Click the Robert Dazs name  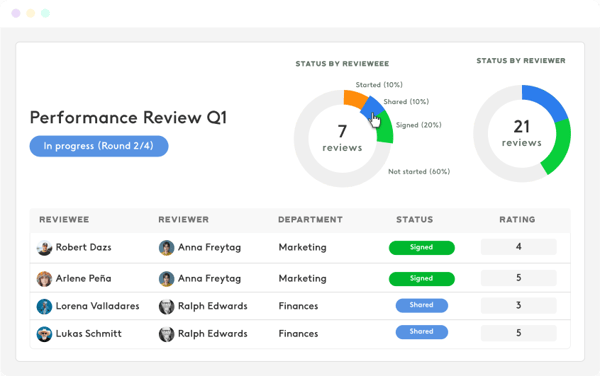[x=83, y=247]
